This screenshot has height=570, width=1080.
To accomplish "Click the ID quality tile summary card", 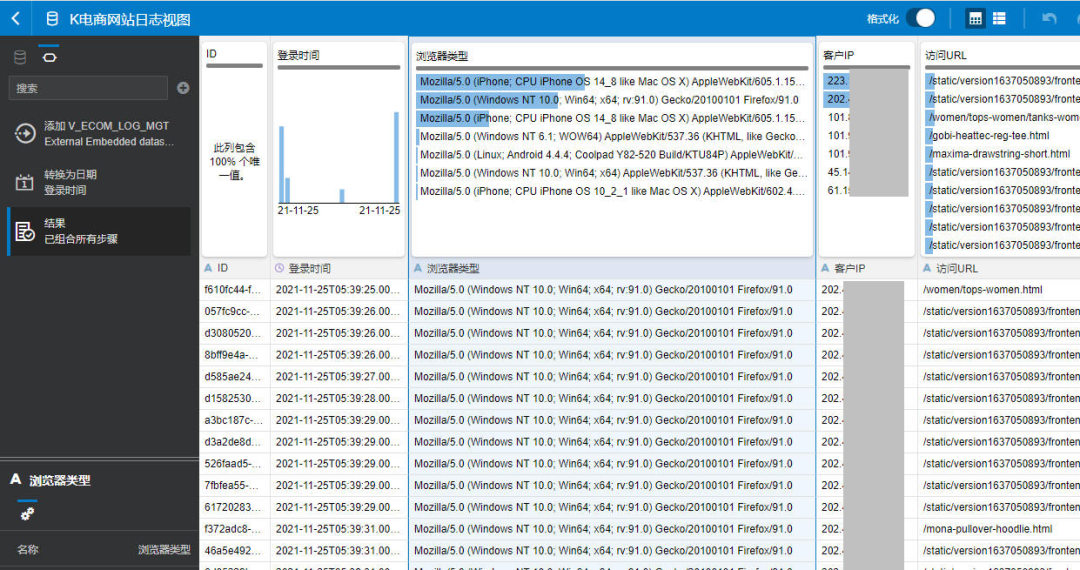I will click(x=235, y=149).
